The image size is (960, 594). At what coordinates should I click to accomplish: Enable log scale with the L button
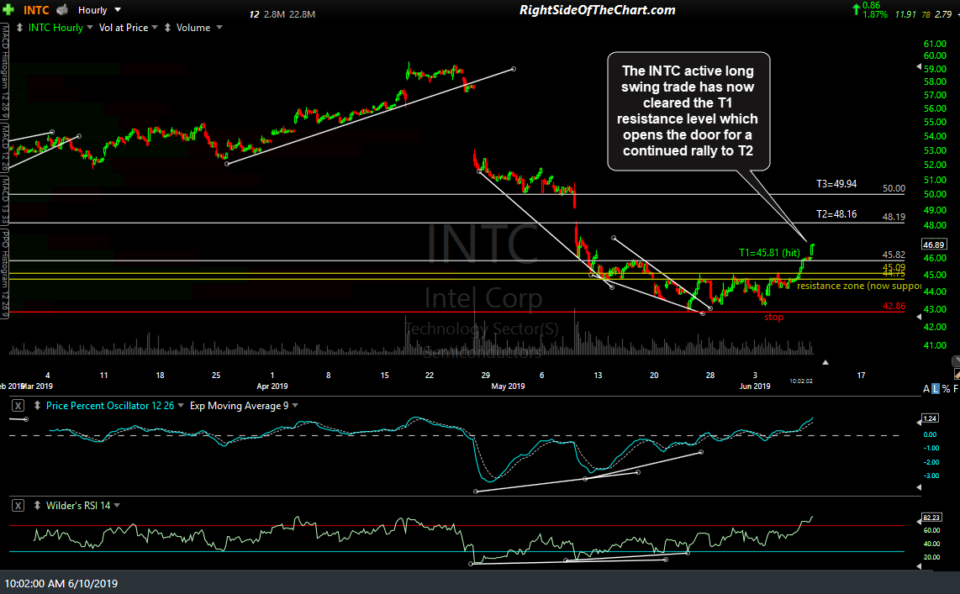point(935,388)
